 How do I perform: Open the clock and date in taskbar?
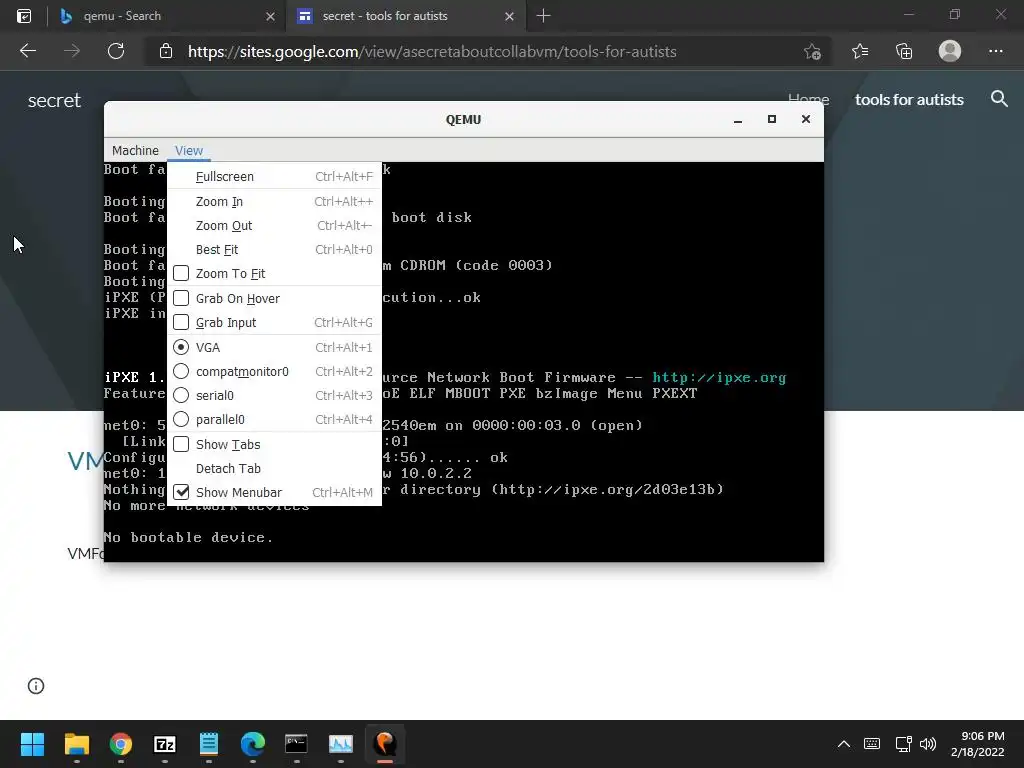pos(978,744)
